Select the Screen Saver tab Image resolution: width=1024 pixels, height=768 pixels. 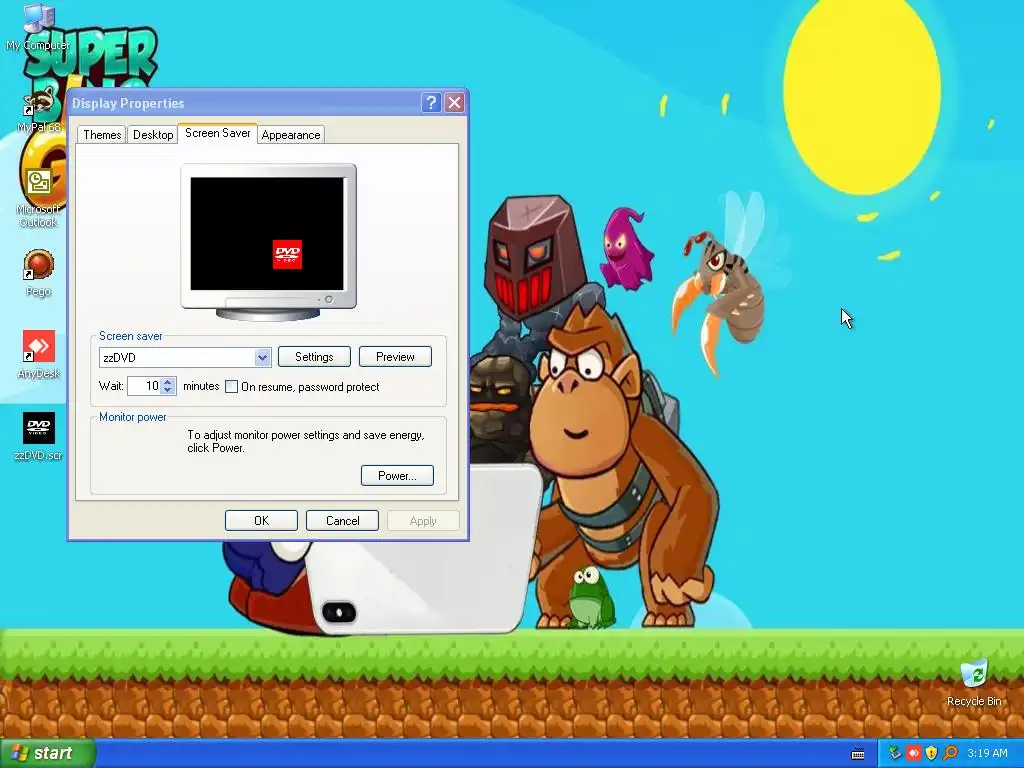[217, 133]
